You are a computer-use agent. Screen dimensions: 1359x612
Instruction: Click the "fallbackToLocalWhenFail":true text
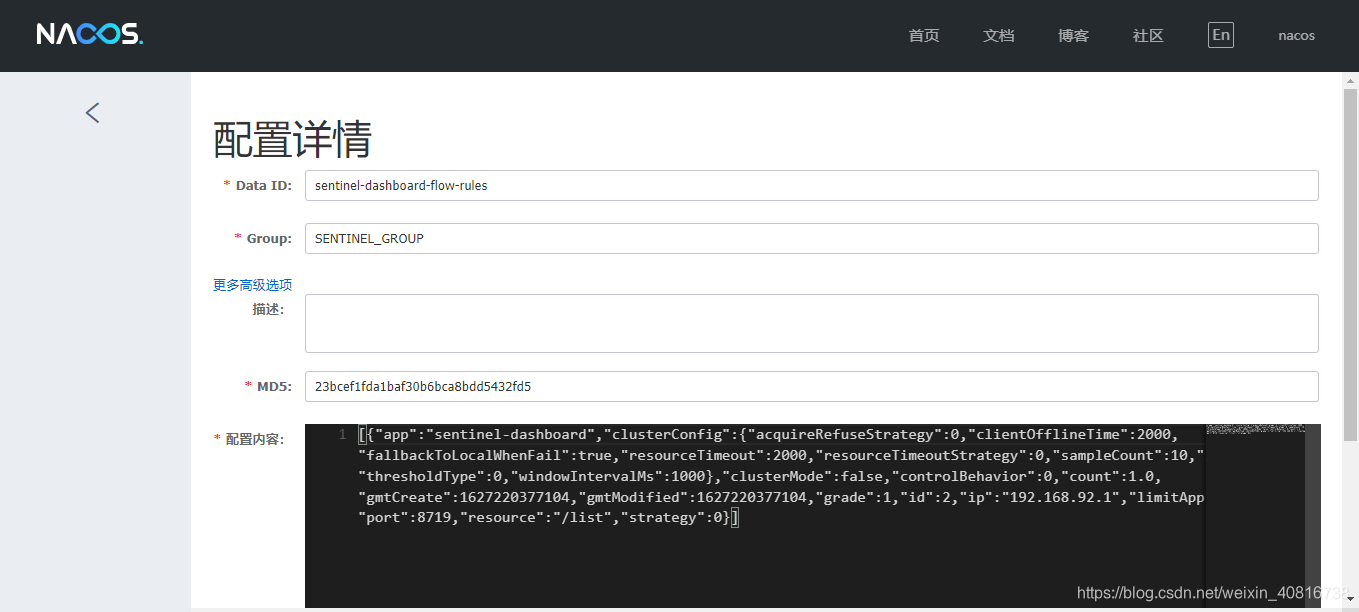(484, 455)
